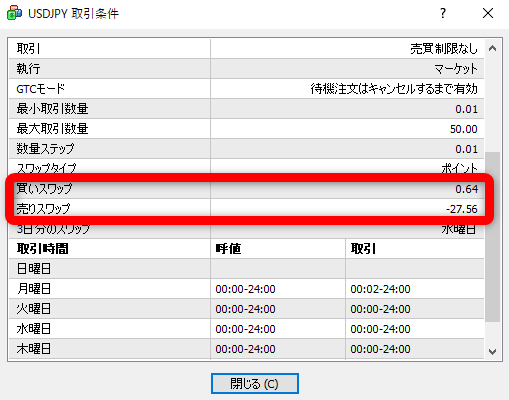The height and width of the screenshot is (400, 509).
Task: Click the 最大取引数量 value 50.00
Action: pos(463,129)
